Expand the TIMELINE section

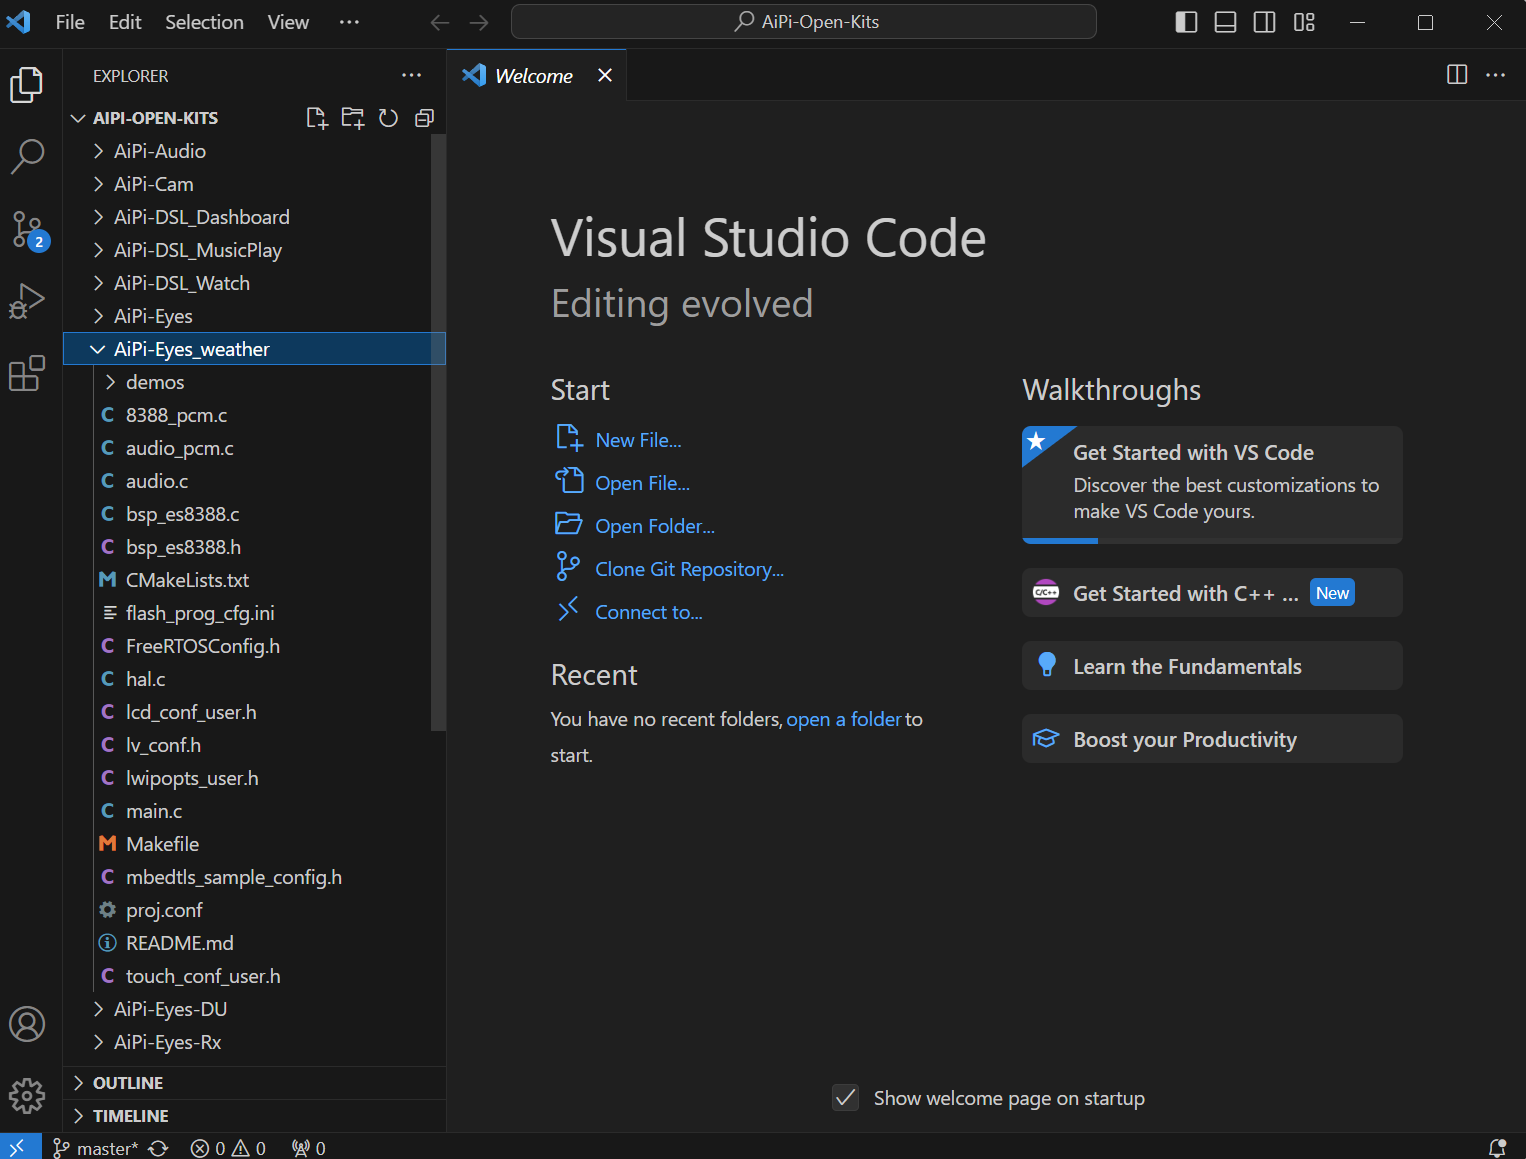click(x=254, y=1116)
